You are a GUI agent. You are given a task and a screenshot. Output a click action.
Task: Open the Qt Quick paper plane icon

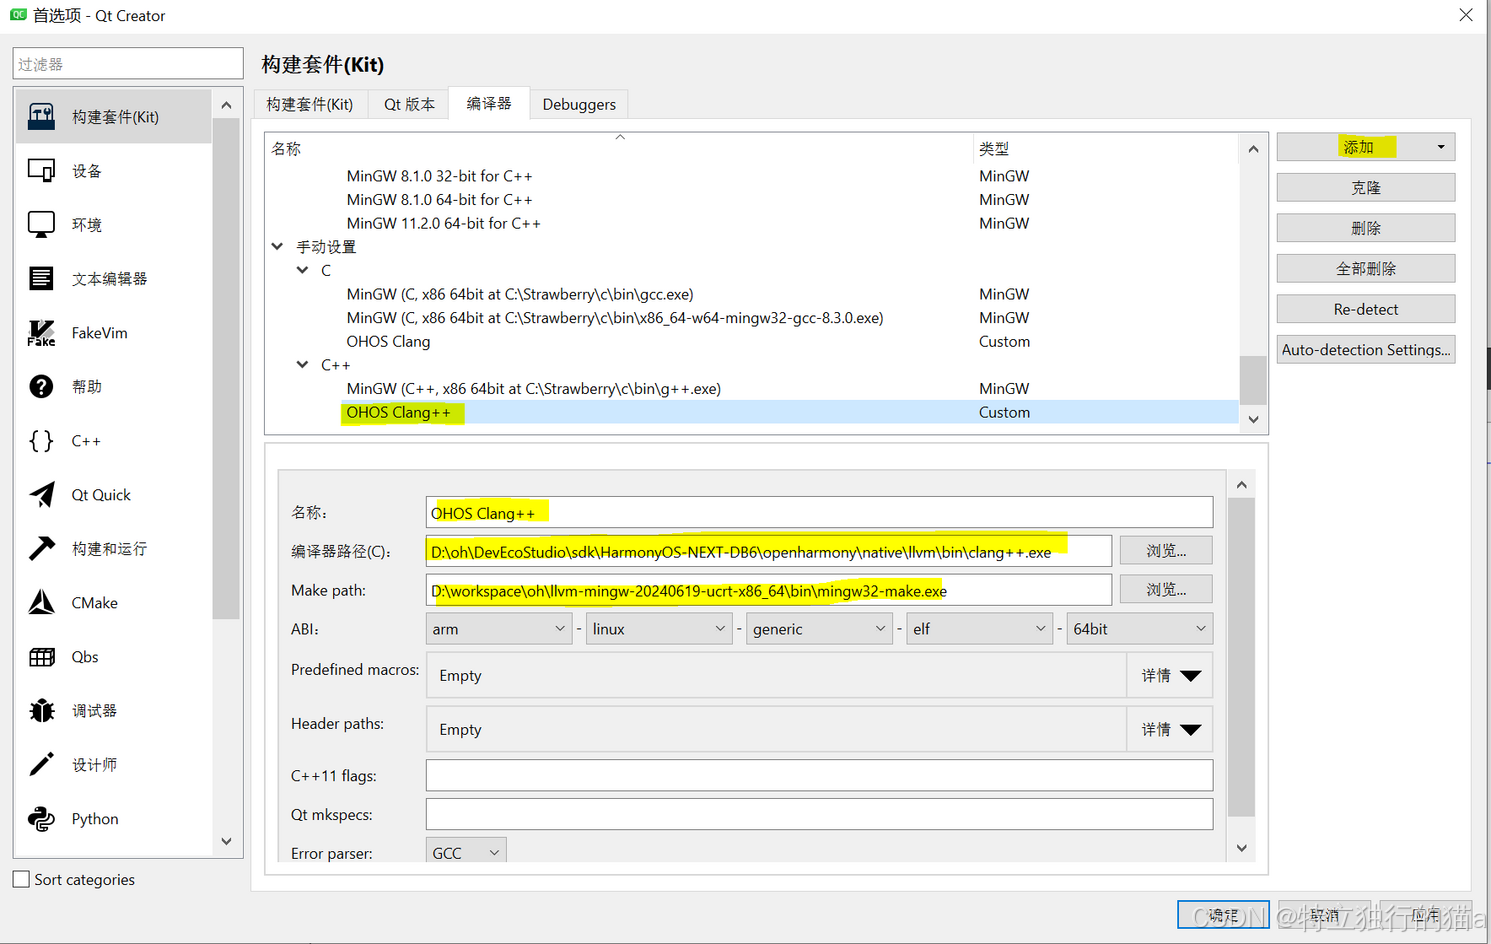[41, 495]
